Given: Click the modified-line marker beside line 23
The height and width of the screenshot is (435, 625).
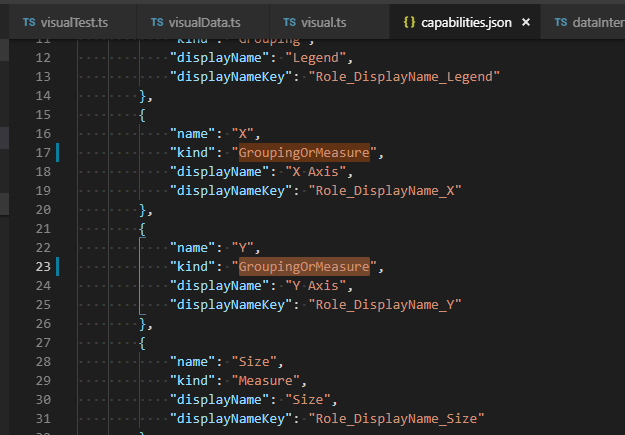Looking at the screenshot, I should click(57, 267).
